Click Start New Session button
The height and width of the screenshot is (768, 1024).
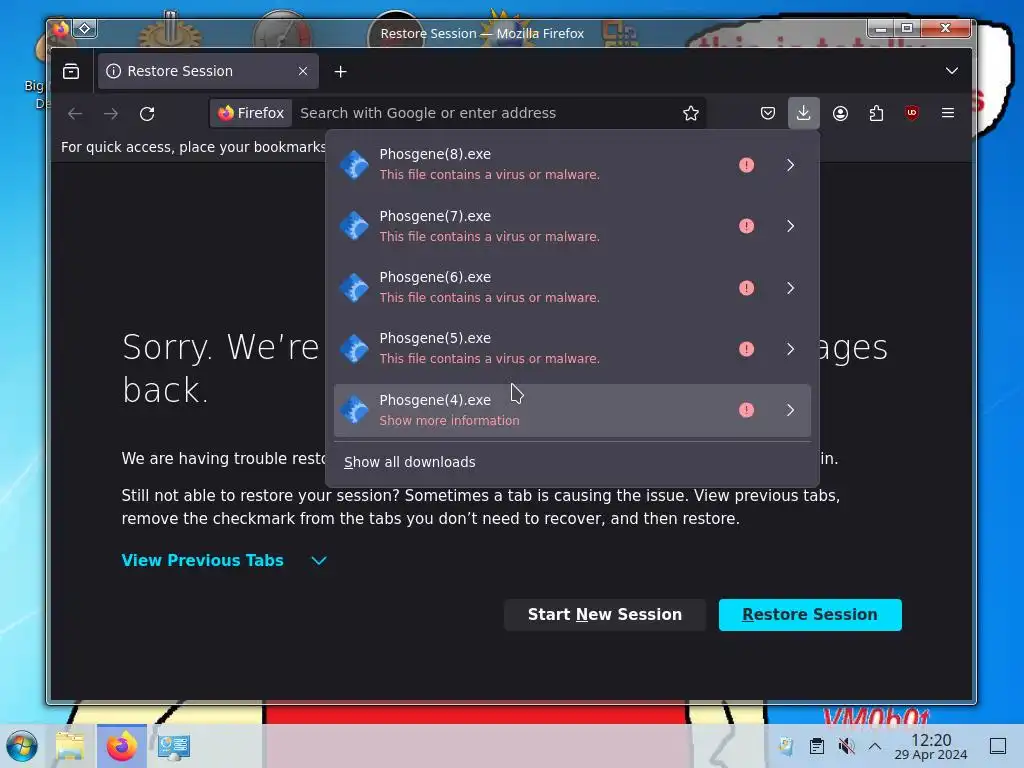coord(605,615)
